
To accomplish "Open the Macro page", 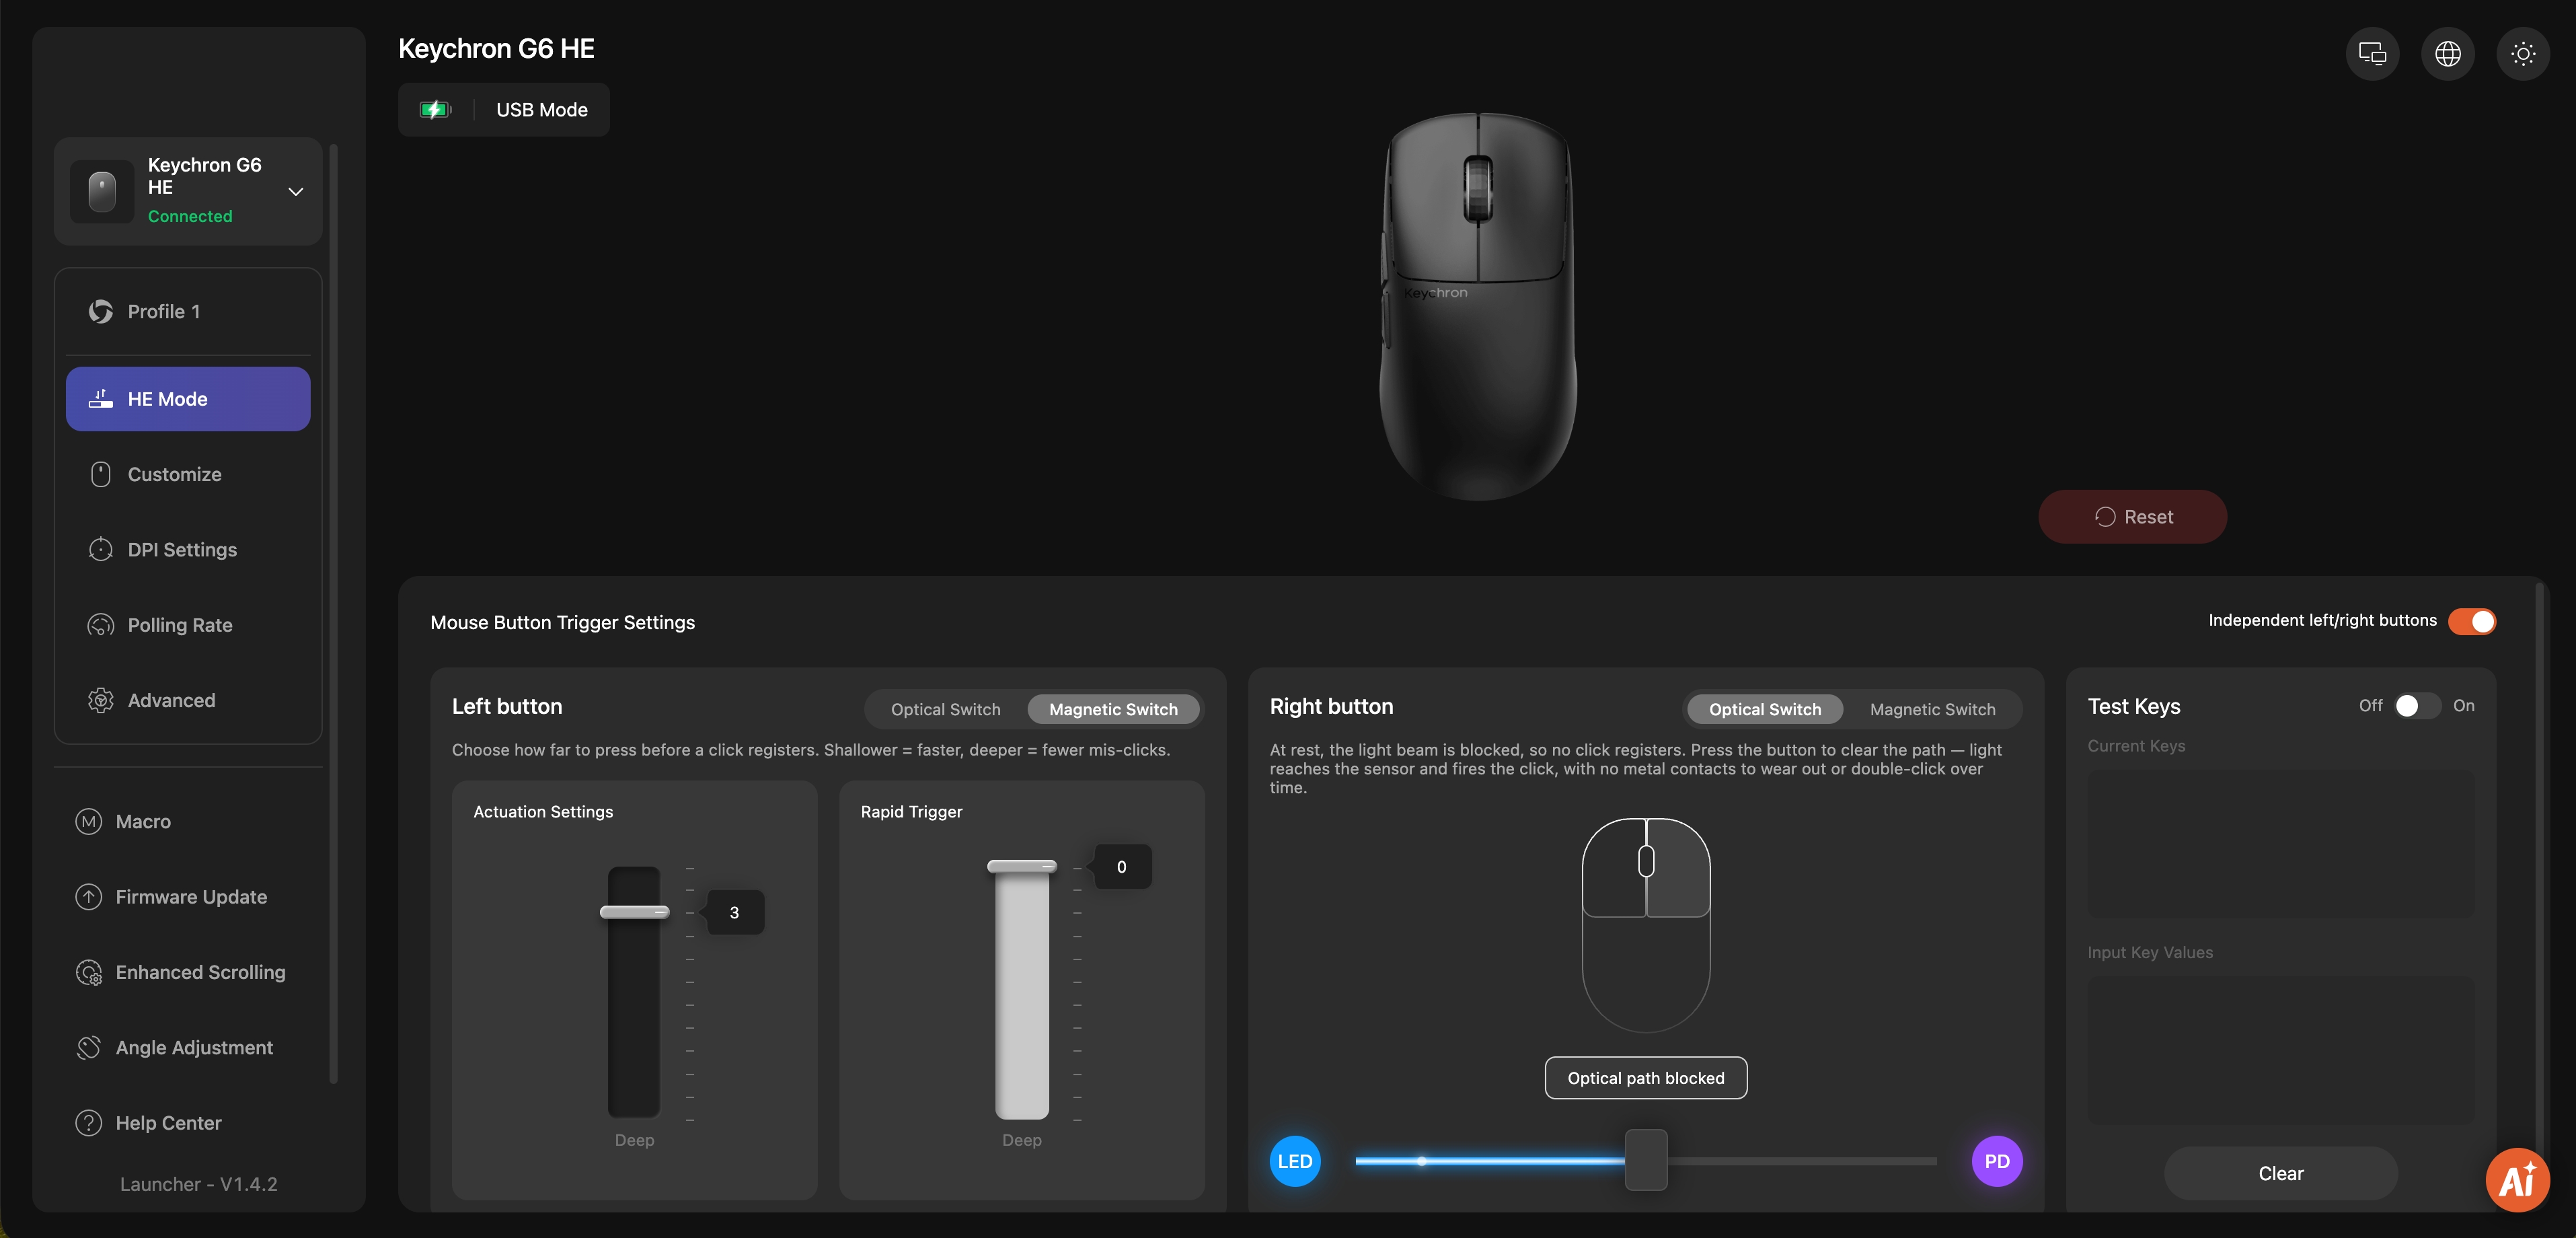I will (188, 821).
